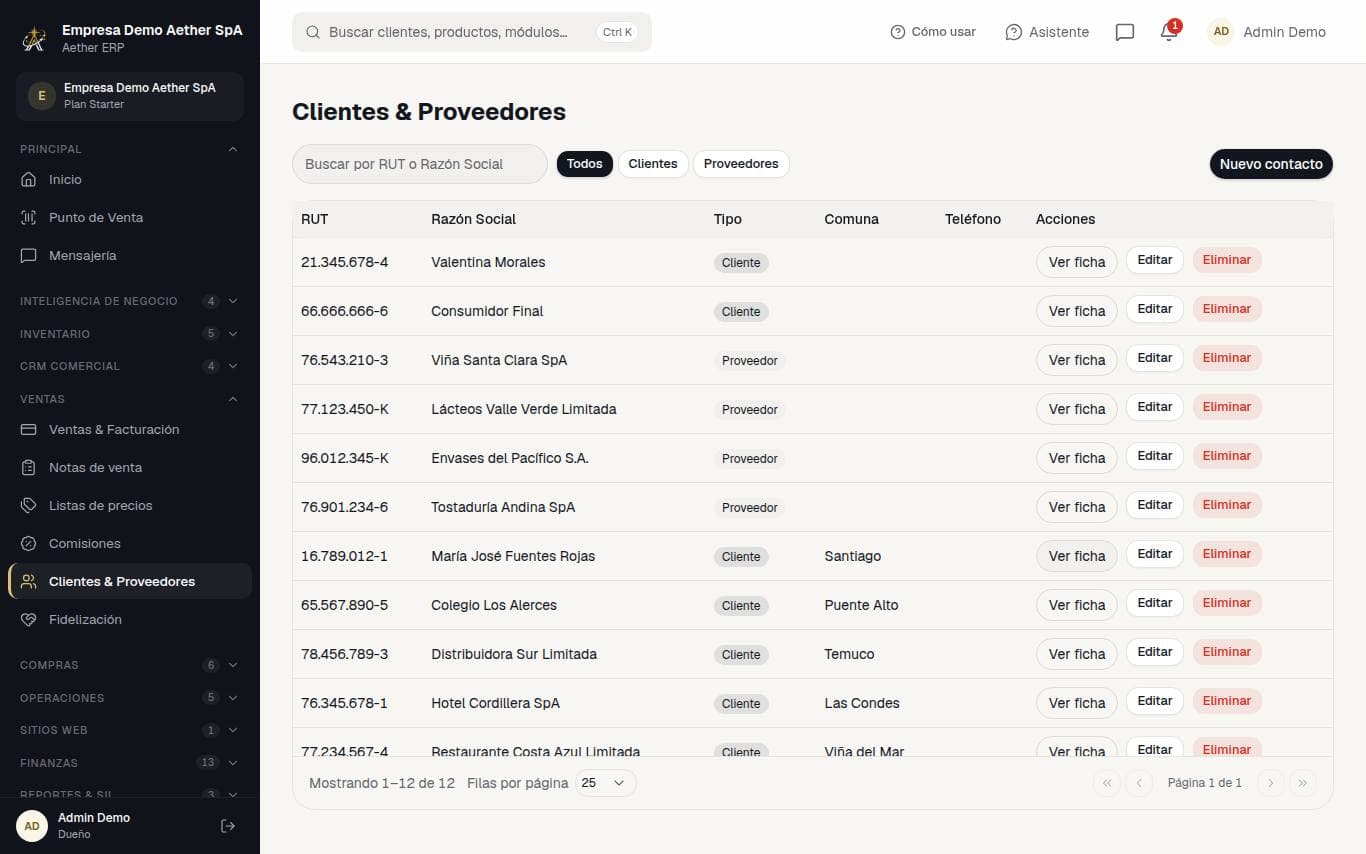Image resolution: width=1366 pixels, height=854 pixels.
Task: Open Listas de precios tag icon
Action: (x=28, y=506)
